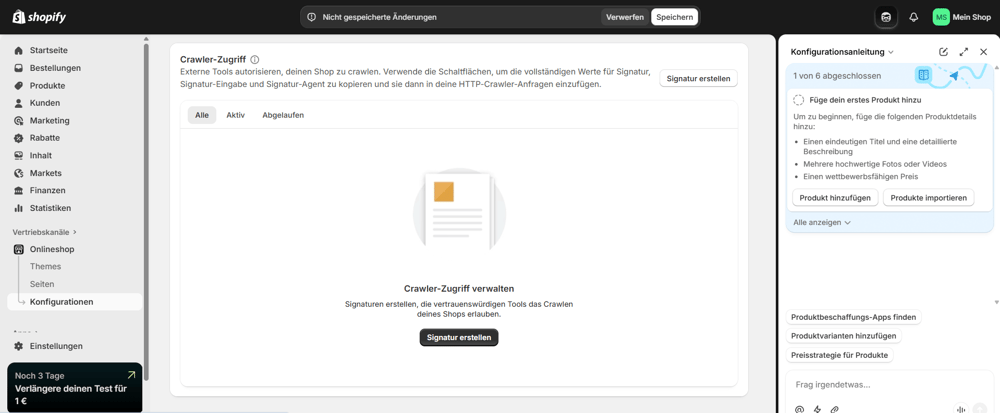
Task: Toggle the first product step circle
Action: pos(798,100)
